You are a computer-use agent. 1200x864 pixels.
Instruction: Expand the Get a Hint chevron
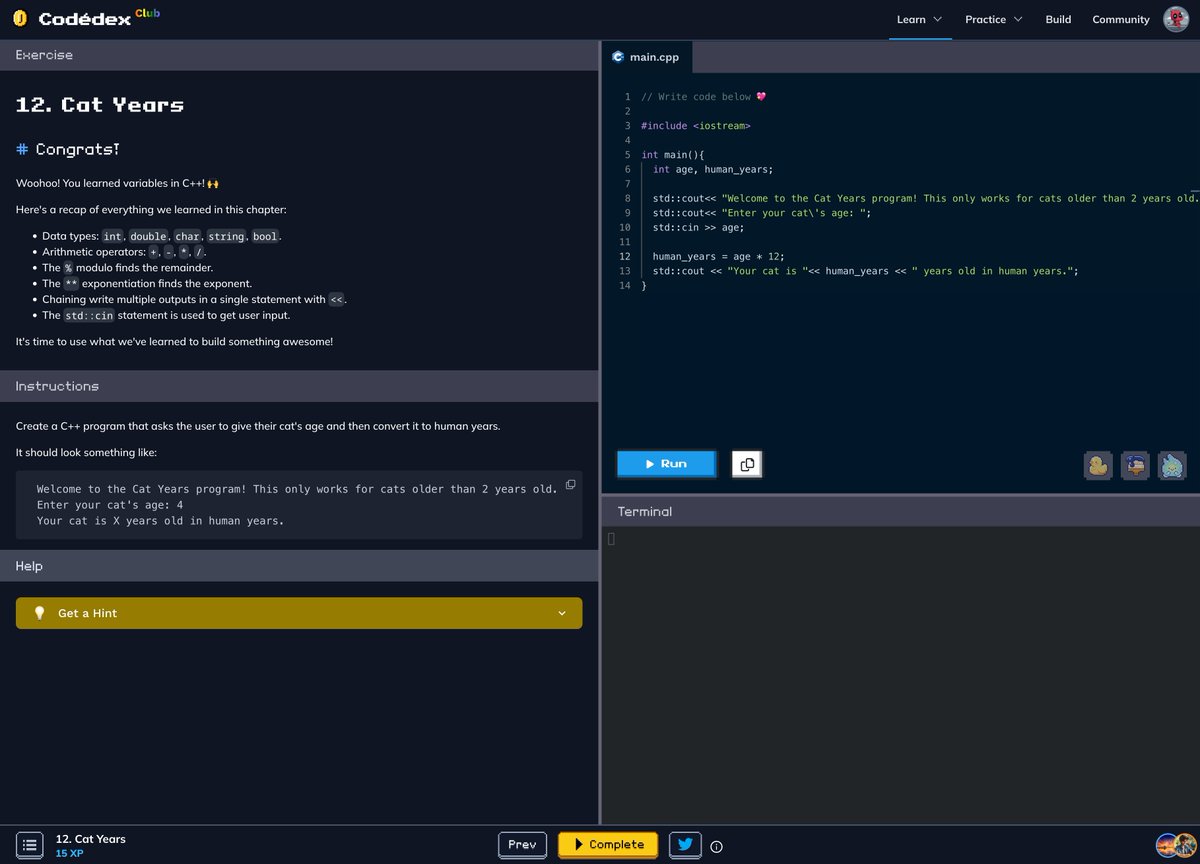tap(562, 613)
